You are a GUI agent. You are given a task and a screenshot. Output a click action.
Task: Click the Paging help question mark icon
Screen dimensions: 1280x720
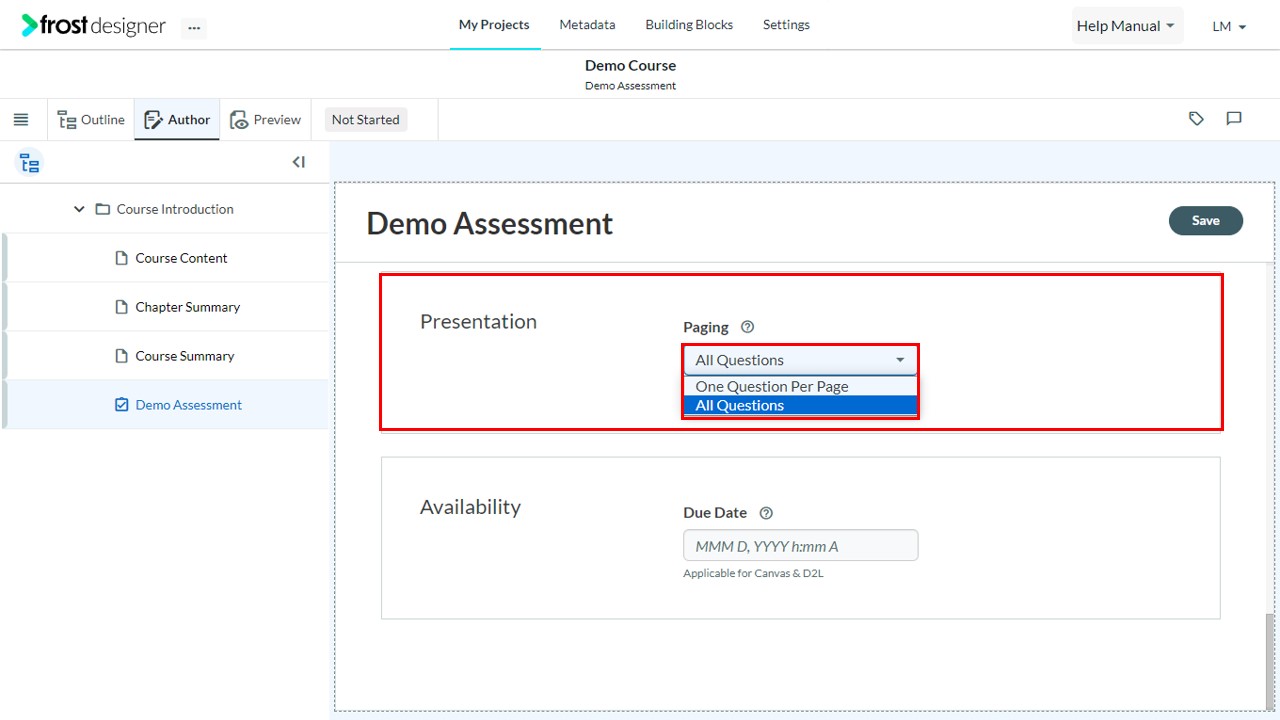(747, 327)
